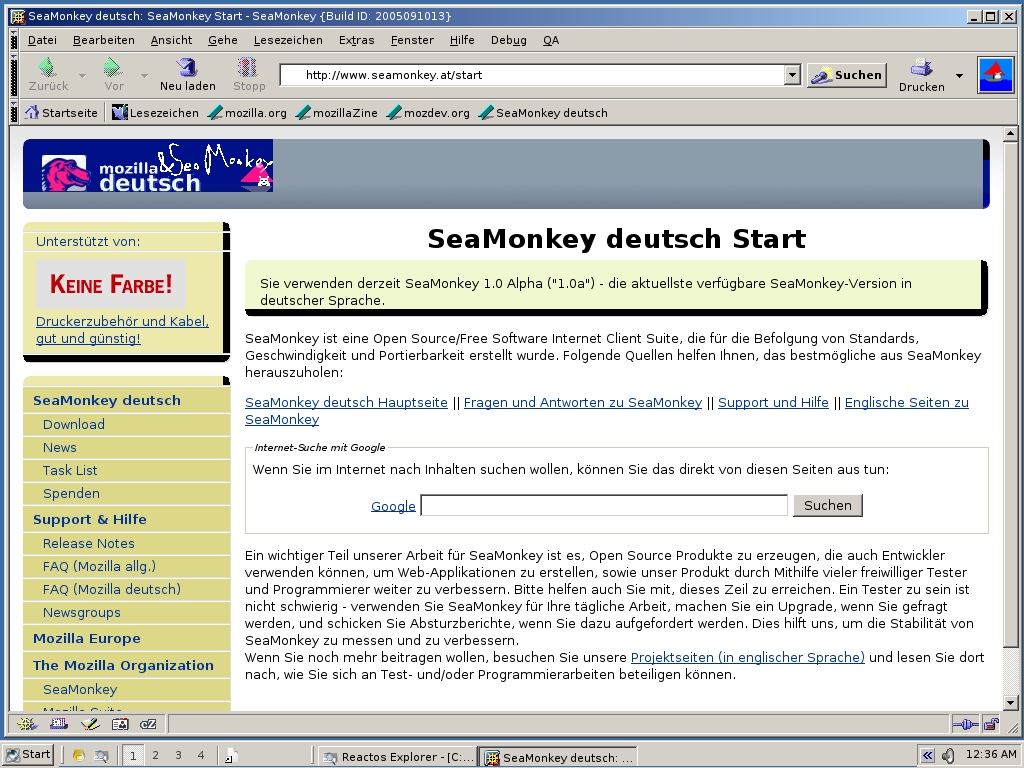
Task: Open the Lesezeichen menu
Action: (288, 40)
